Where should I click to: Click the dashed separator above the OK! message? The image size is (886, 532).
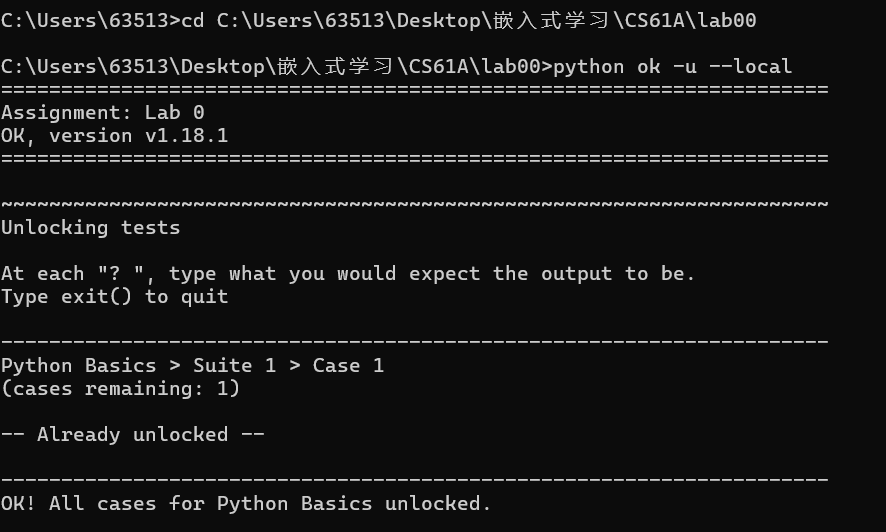point(415,480)
